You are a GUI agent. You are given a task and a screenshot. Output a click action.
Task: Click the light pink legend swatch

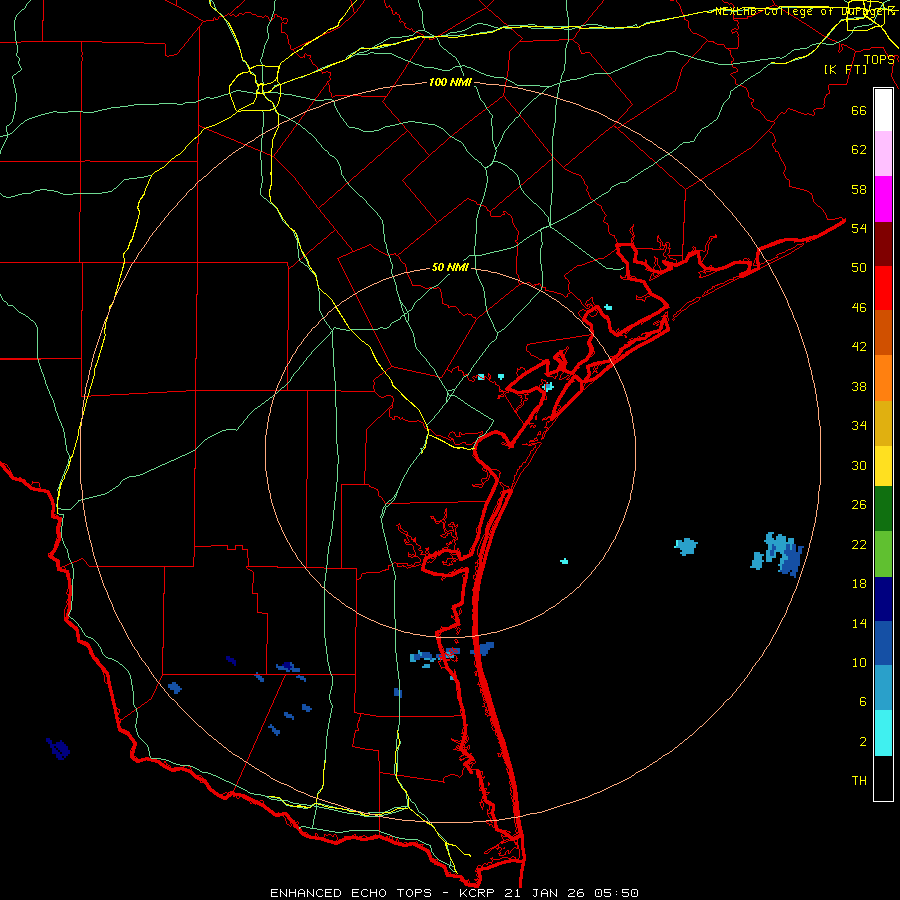pos(883,153)
